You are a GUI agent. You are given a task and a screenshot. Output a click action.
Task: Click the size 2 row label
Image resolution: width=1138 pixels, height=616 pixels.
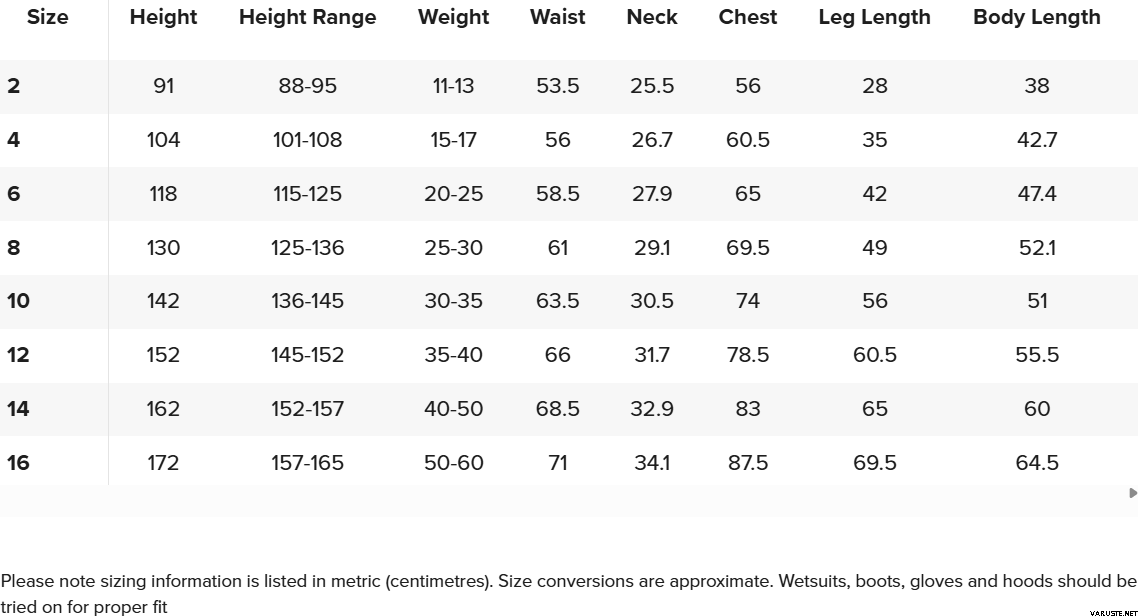coord(14,86)
